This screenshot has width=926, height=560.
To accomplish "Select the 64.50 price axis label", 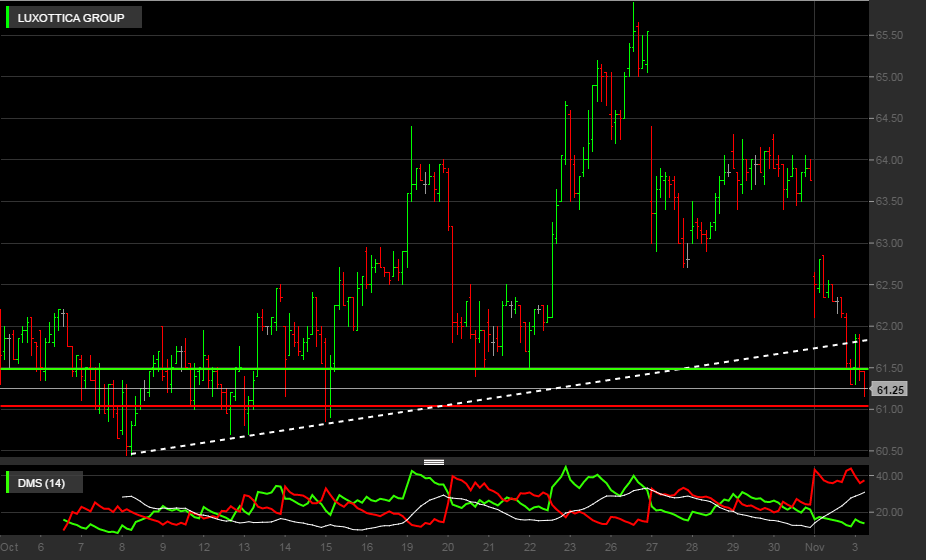I will tap(889, 119).
